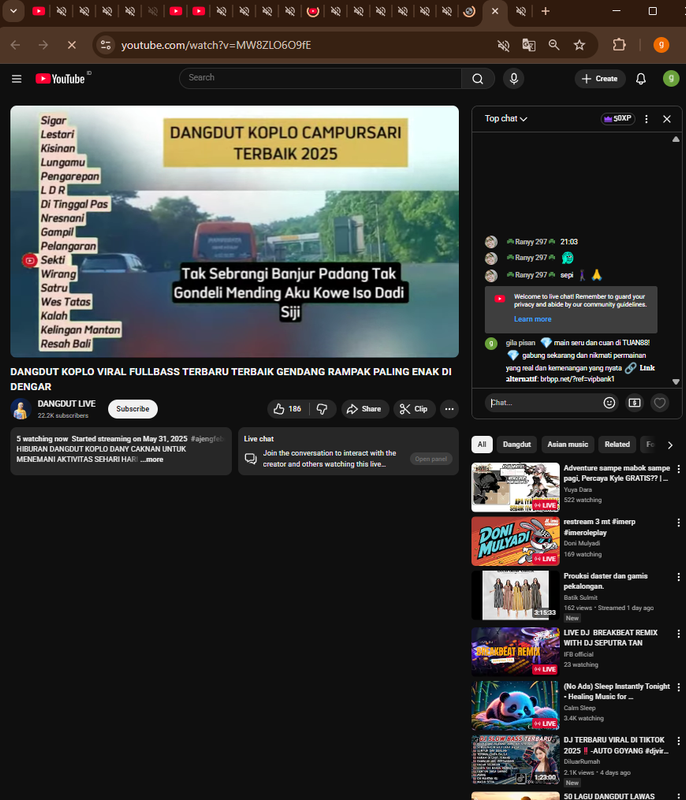Open DANGDUT LIVE channel name link
The width and height of the screenshot is (686, 800).
[66, 404]
